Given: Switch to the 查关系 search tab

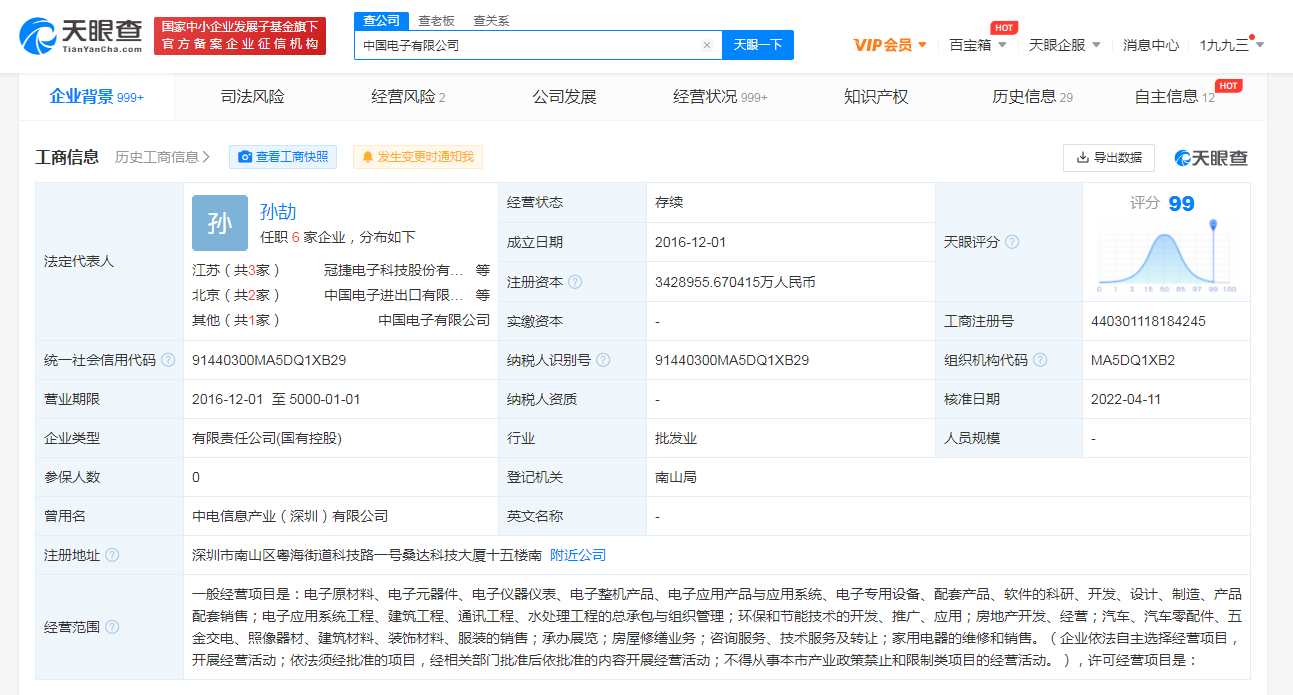Looking at the screenshot, I should 491,20.
